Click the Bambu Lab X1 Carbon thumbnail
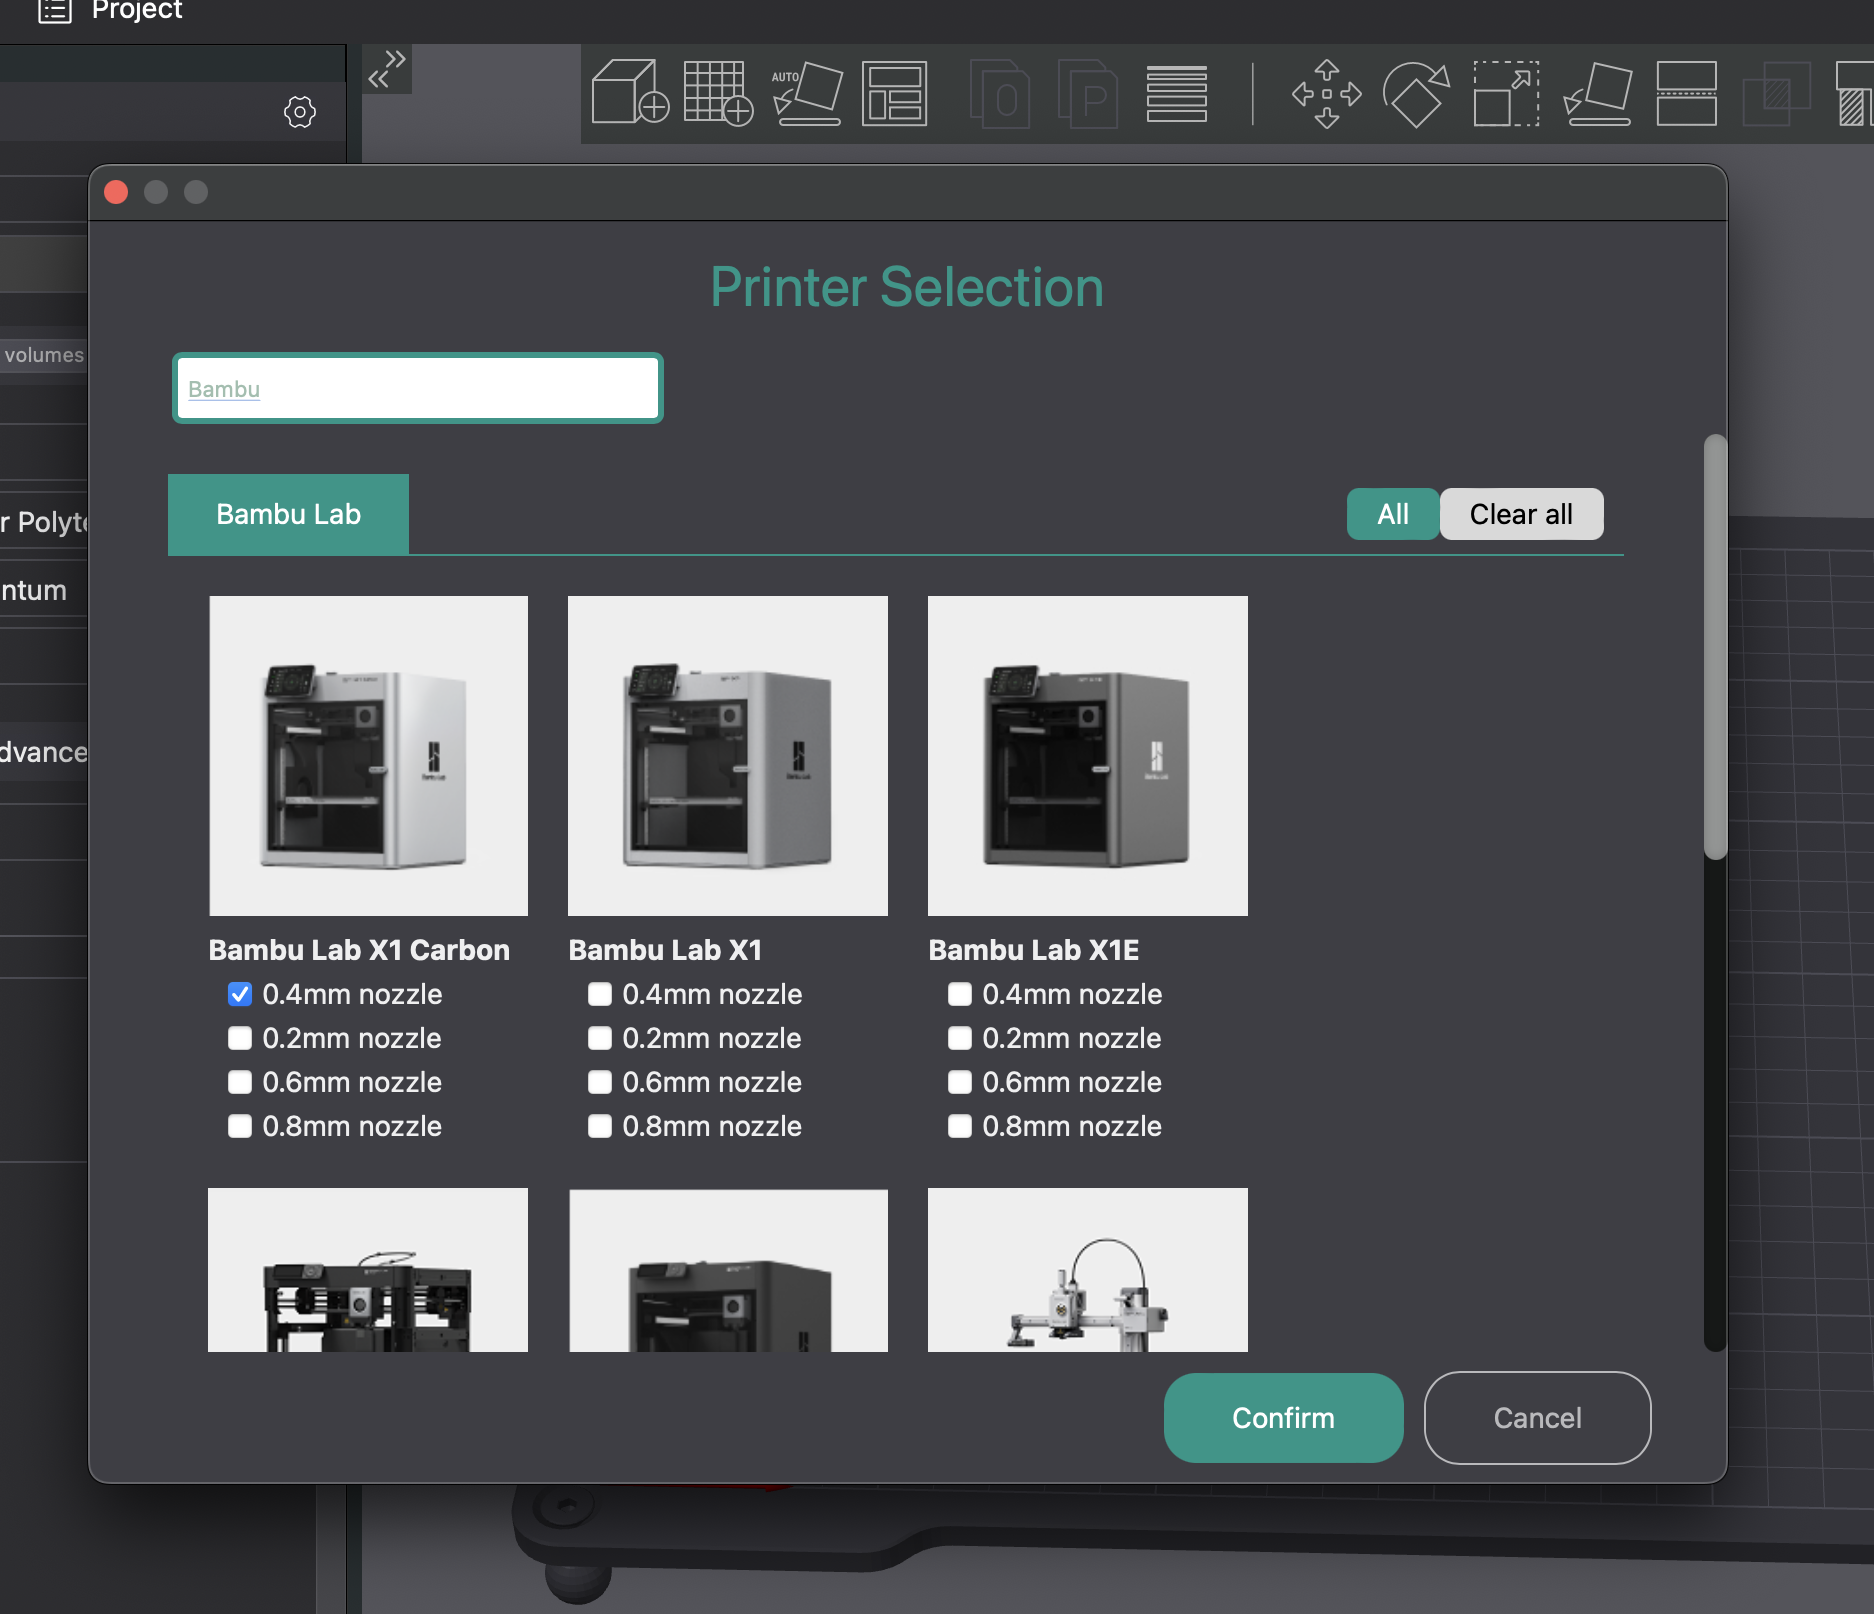Screen dimensions: 1874x1614 [368, 756]
